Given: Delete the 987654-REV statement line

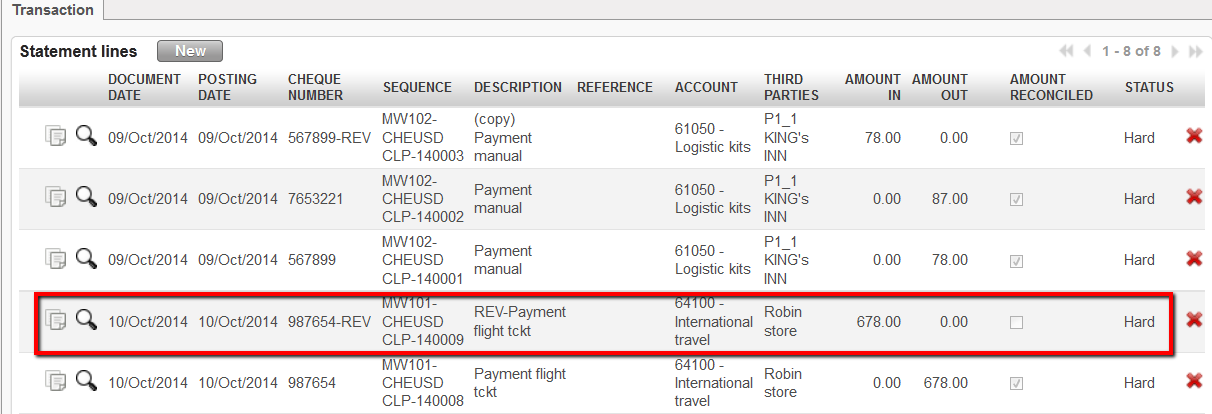Looking at the screenshot, I should [x=1193, y=320].
